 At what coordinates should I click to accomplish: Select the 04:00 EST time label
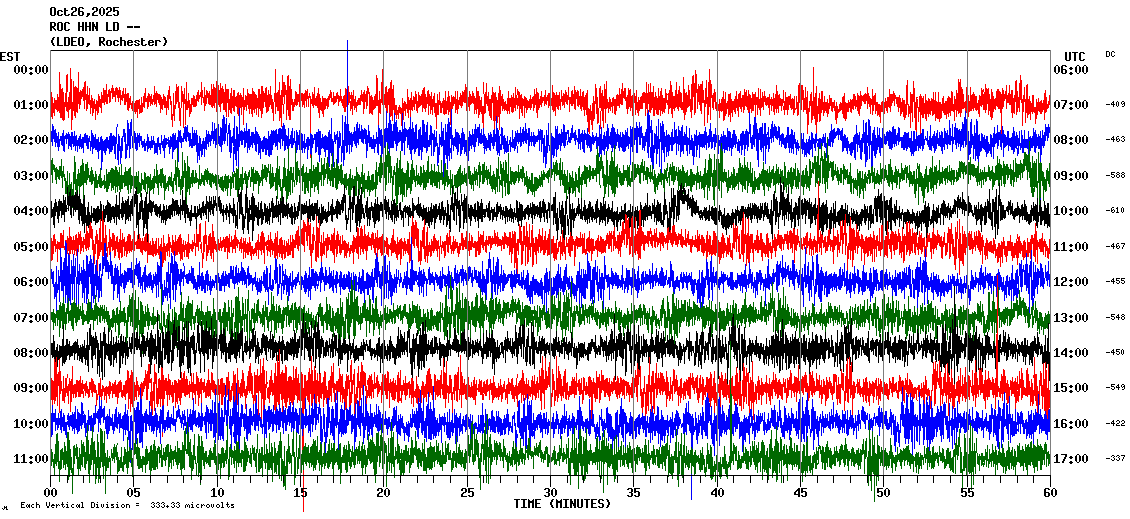[x=31, y=211]
